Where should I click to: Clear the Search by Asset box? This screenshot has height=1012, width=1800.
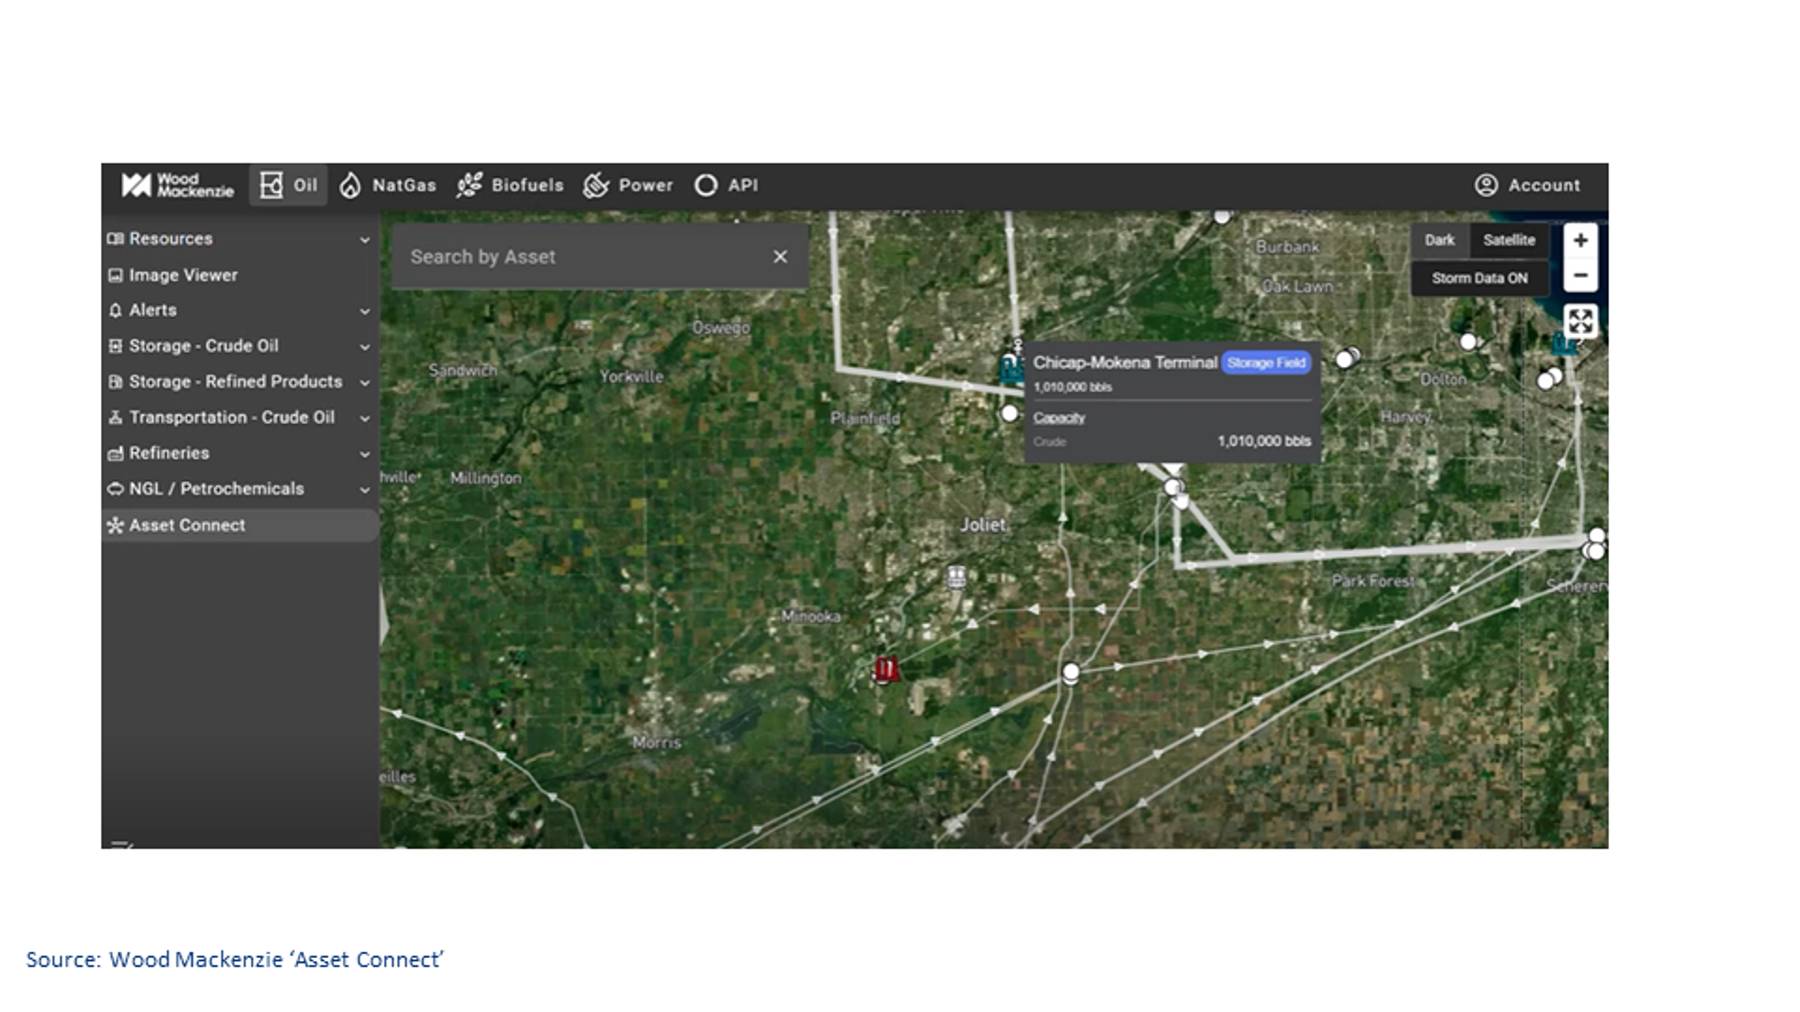(780, 257)
